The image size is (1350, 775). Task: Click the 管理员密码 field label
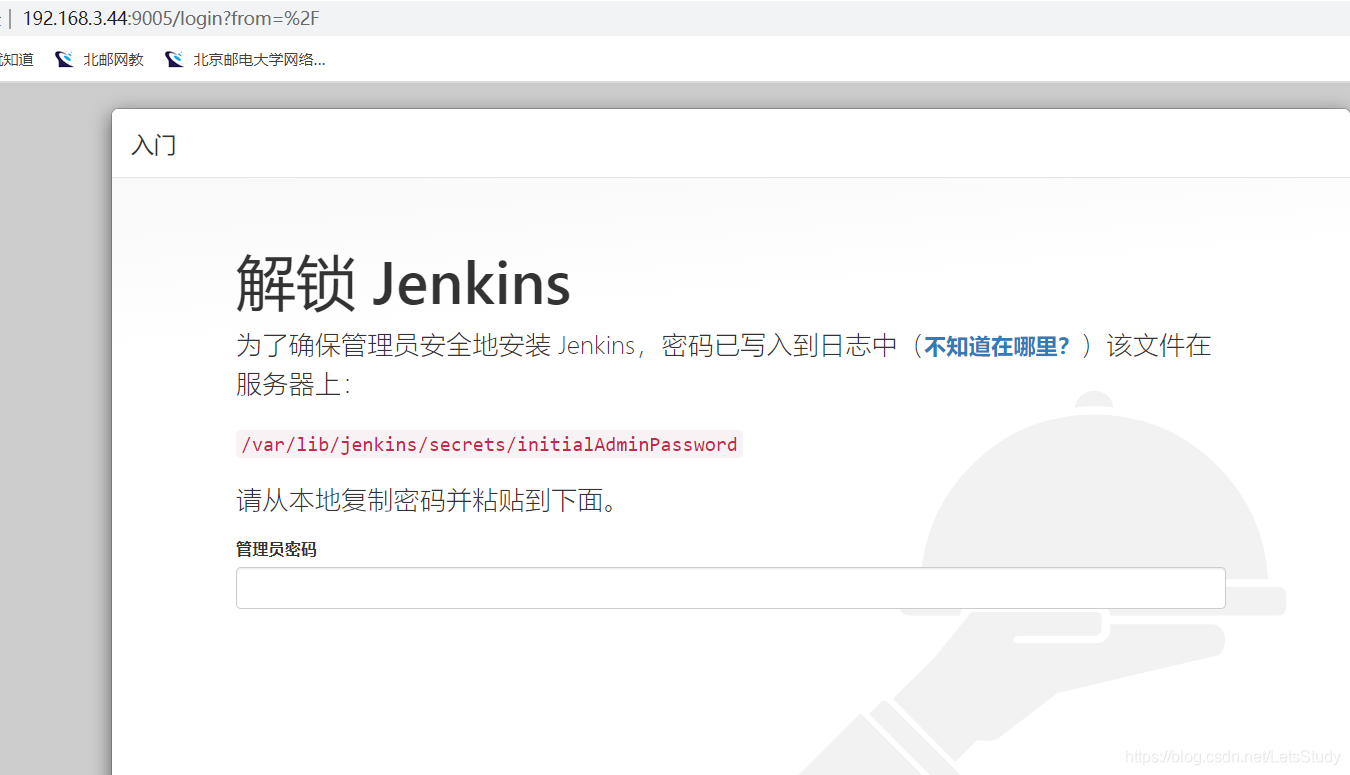coord(276,549)
